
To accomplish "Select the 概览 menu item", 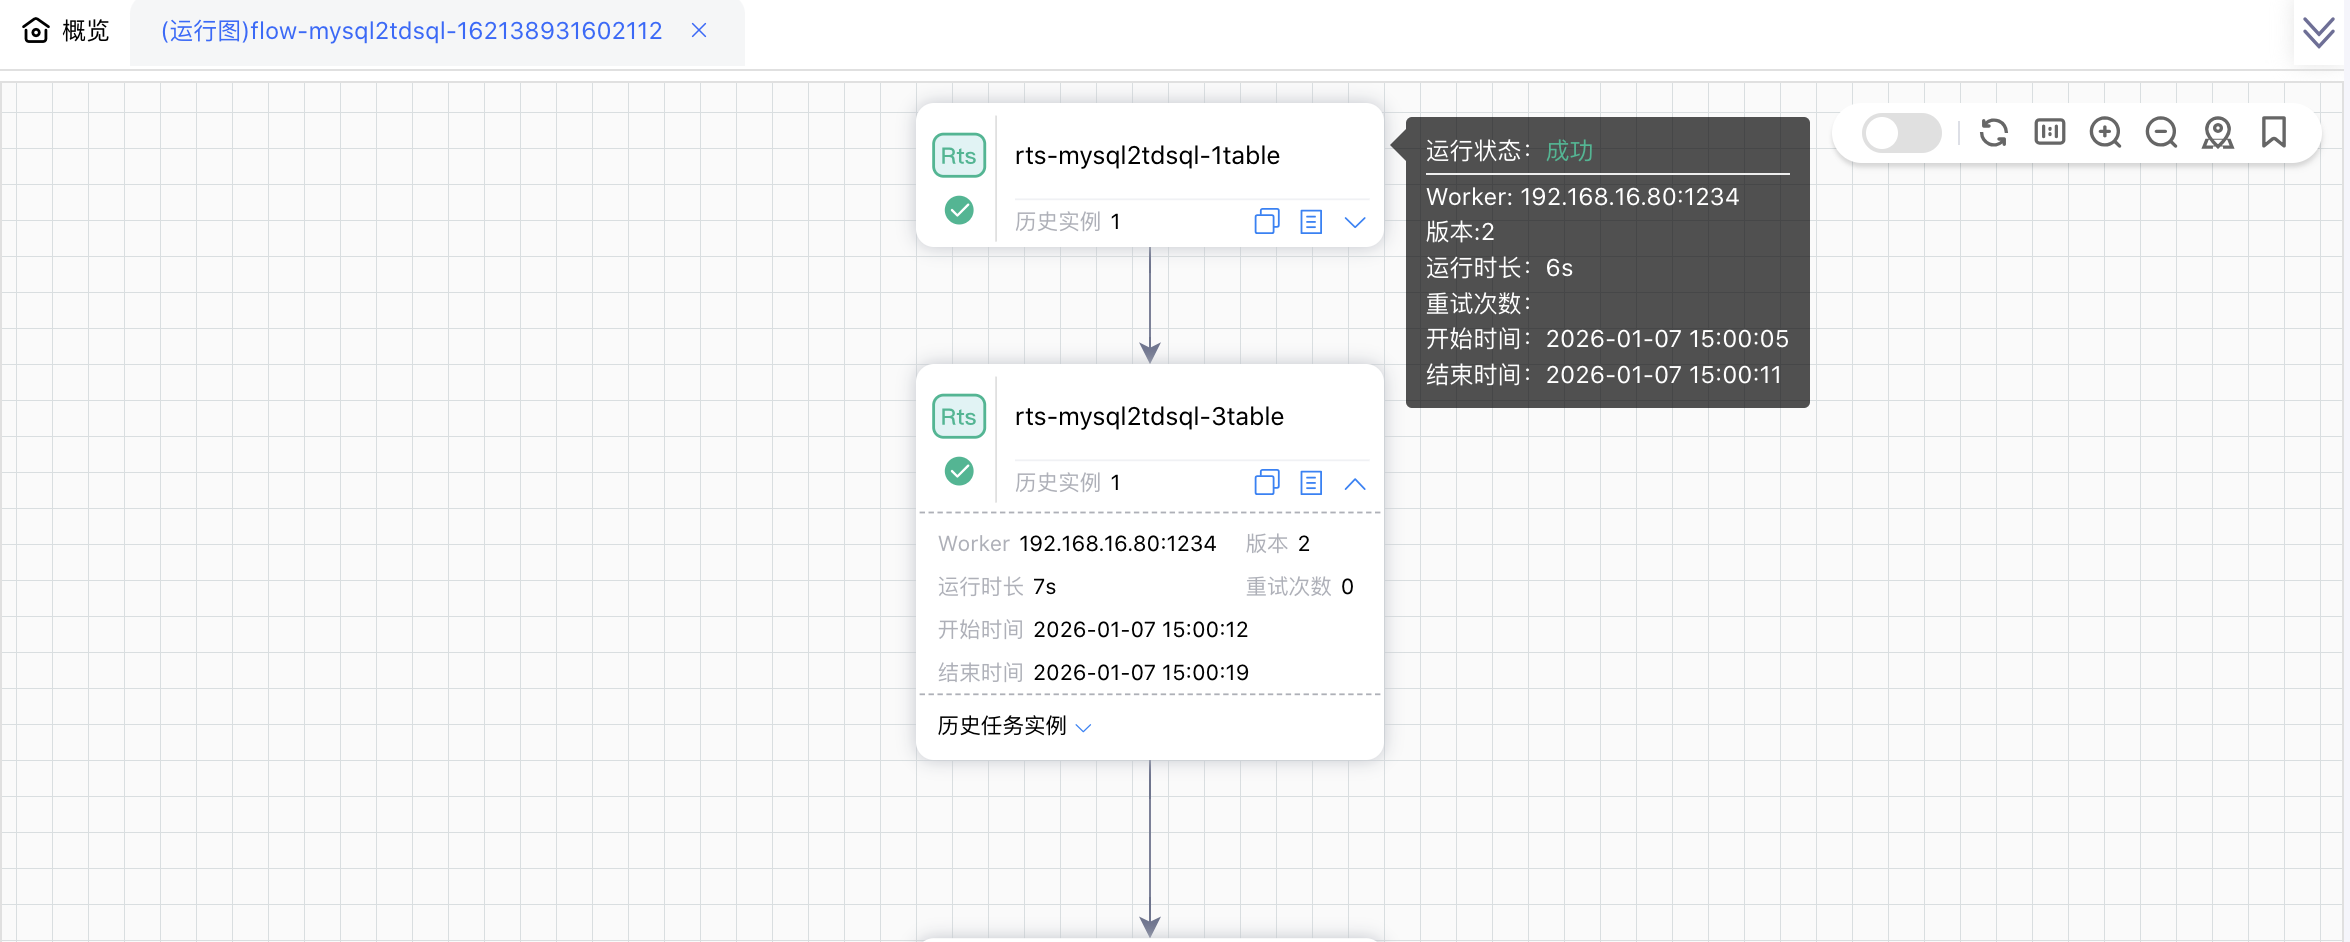I will (x=85, y=30).
